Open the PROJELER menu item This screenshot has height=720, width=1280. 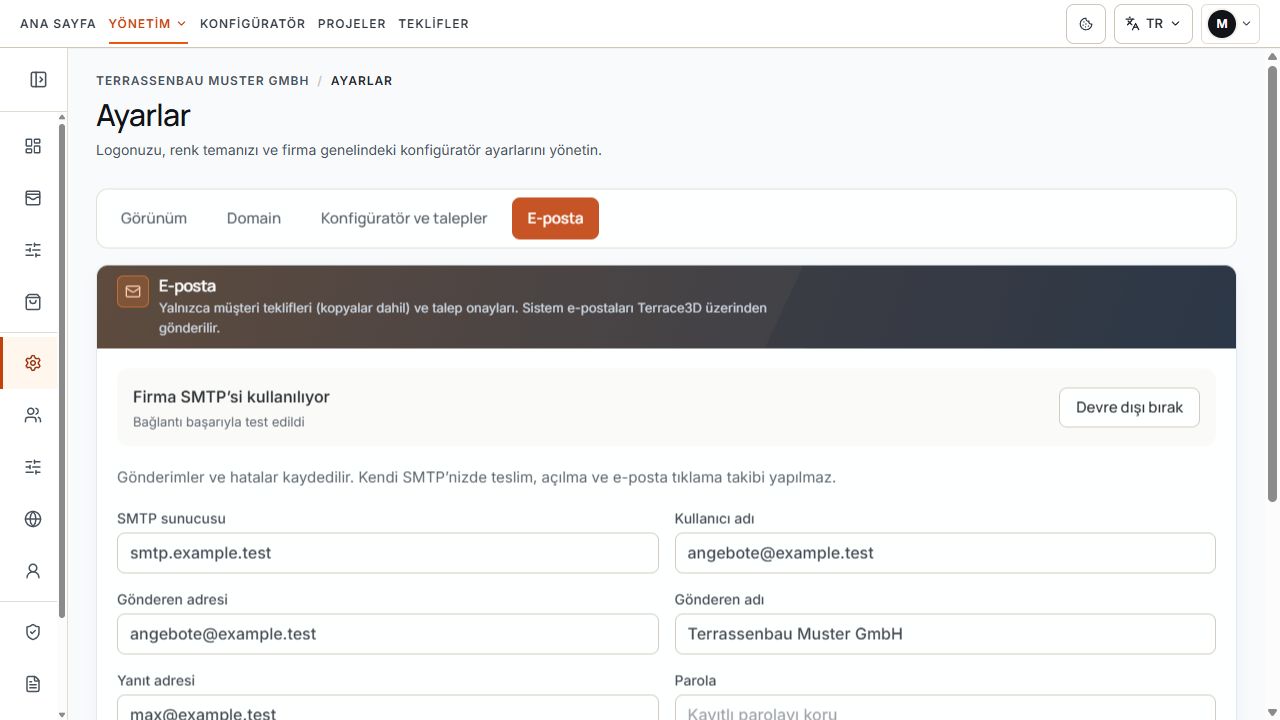tap(352, 24)
